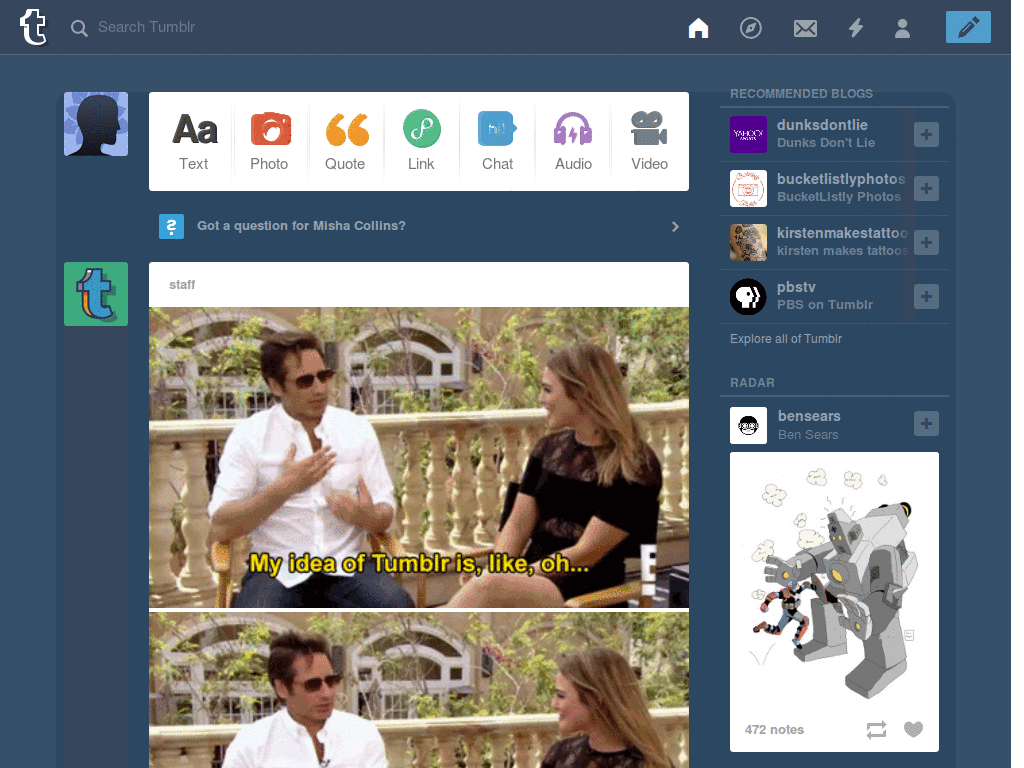Open 'Got a question for Misha Collins?' link
The width and height of the screenshot is (1024, 768).
tap(301, 226)
